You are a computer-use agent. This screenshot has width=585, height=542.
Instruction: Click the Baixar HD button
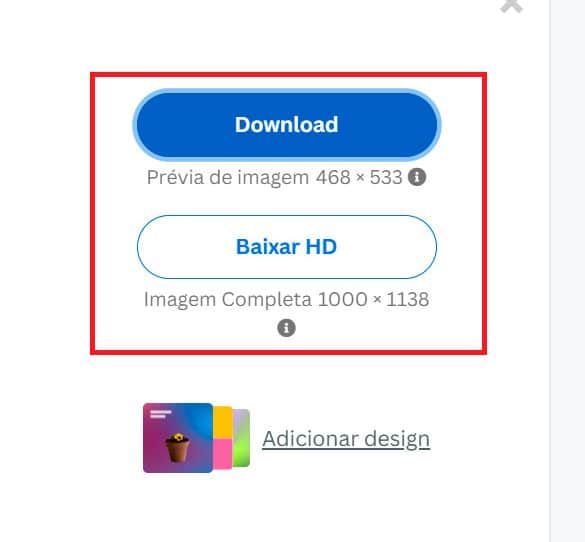(x=287, y=247)
